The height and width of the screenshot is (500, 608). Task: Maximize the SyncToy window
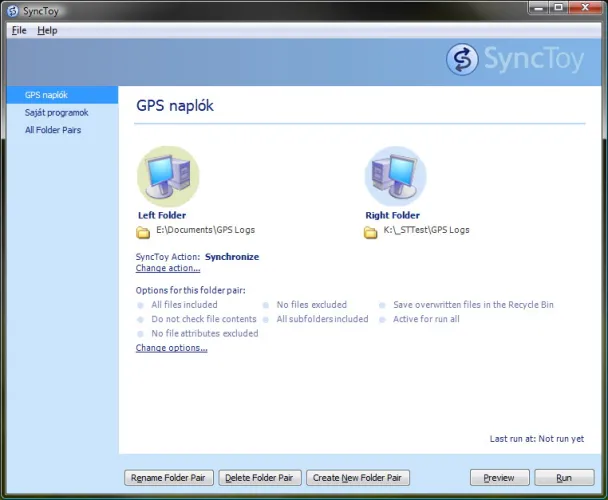point(558,8)
